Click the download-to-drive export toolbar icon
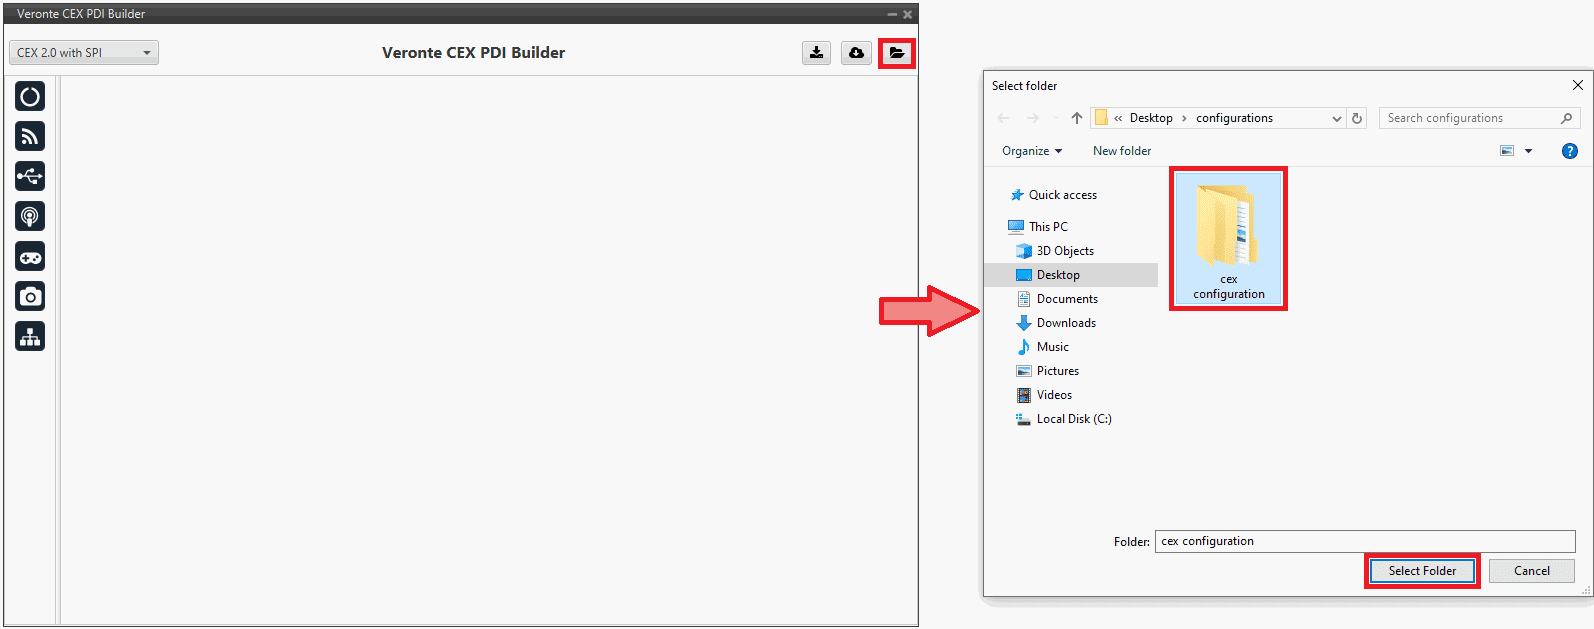Image resolution: width=1594 pixels, height=629 pixels. point(816,53)
